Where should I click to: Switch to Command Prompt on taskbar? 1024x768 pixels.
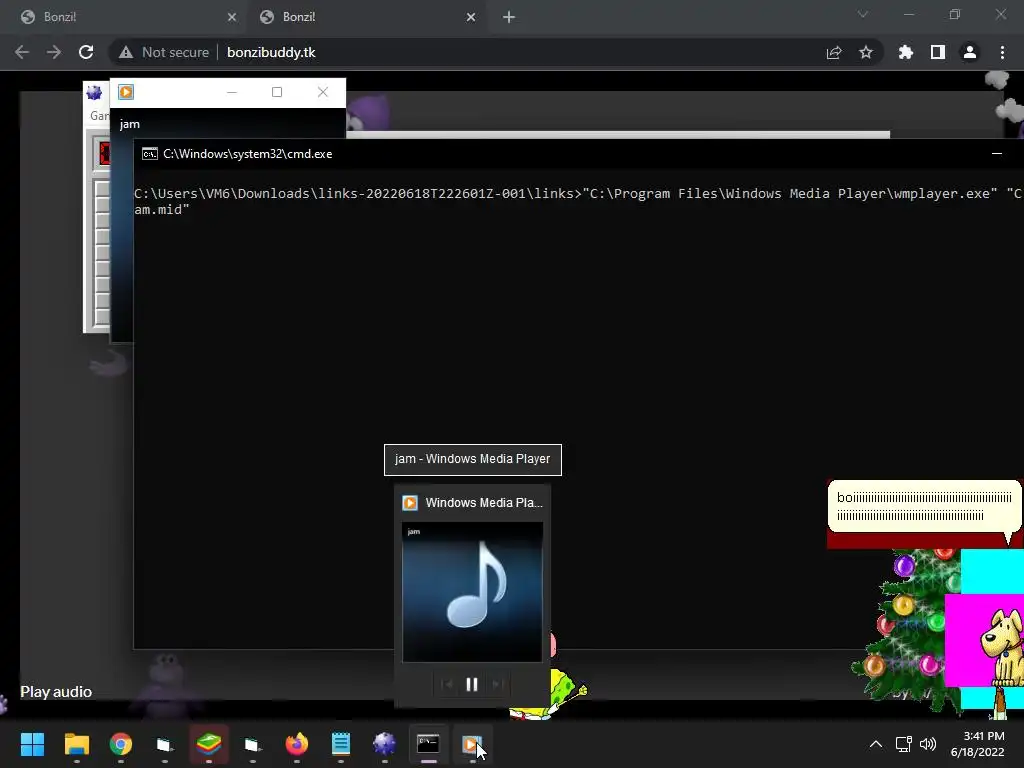(428, 744)
